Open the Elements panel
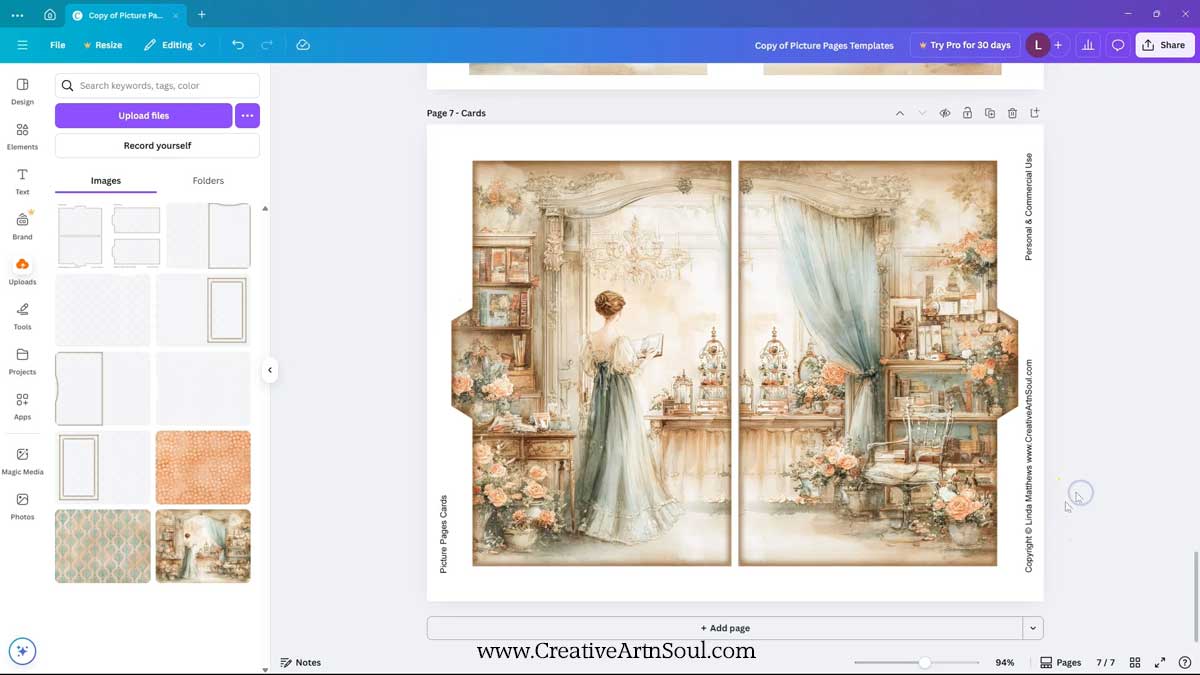Viewport: 1200px width, 675px height. coord(22,136)
